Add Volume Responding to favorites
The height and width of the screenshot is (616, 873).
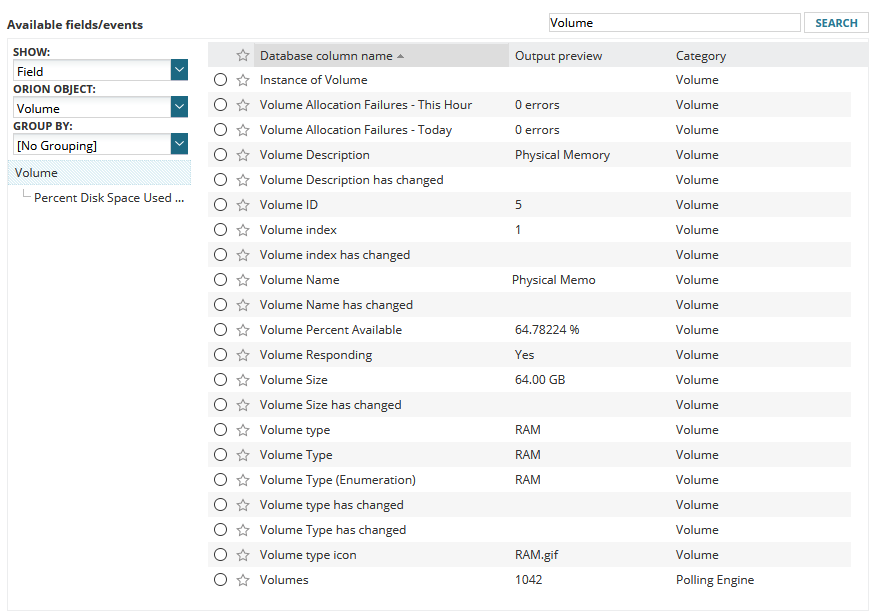(241, 354)
